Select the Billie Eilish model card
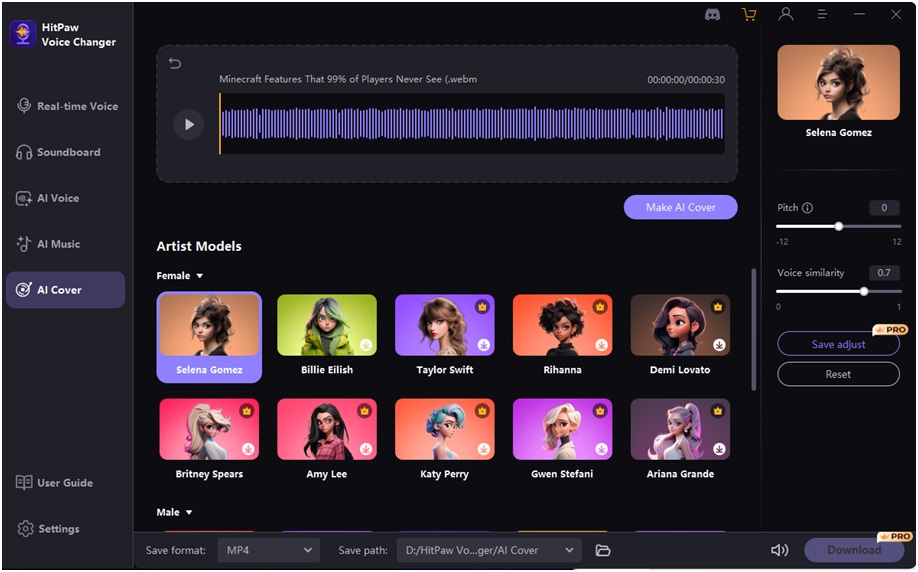This screenshot has height=572, width=918. [327, 335]
